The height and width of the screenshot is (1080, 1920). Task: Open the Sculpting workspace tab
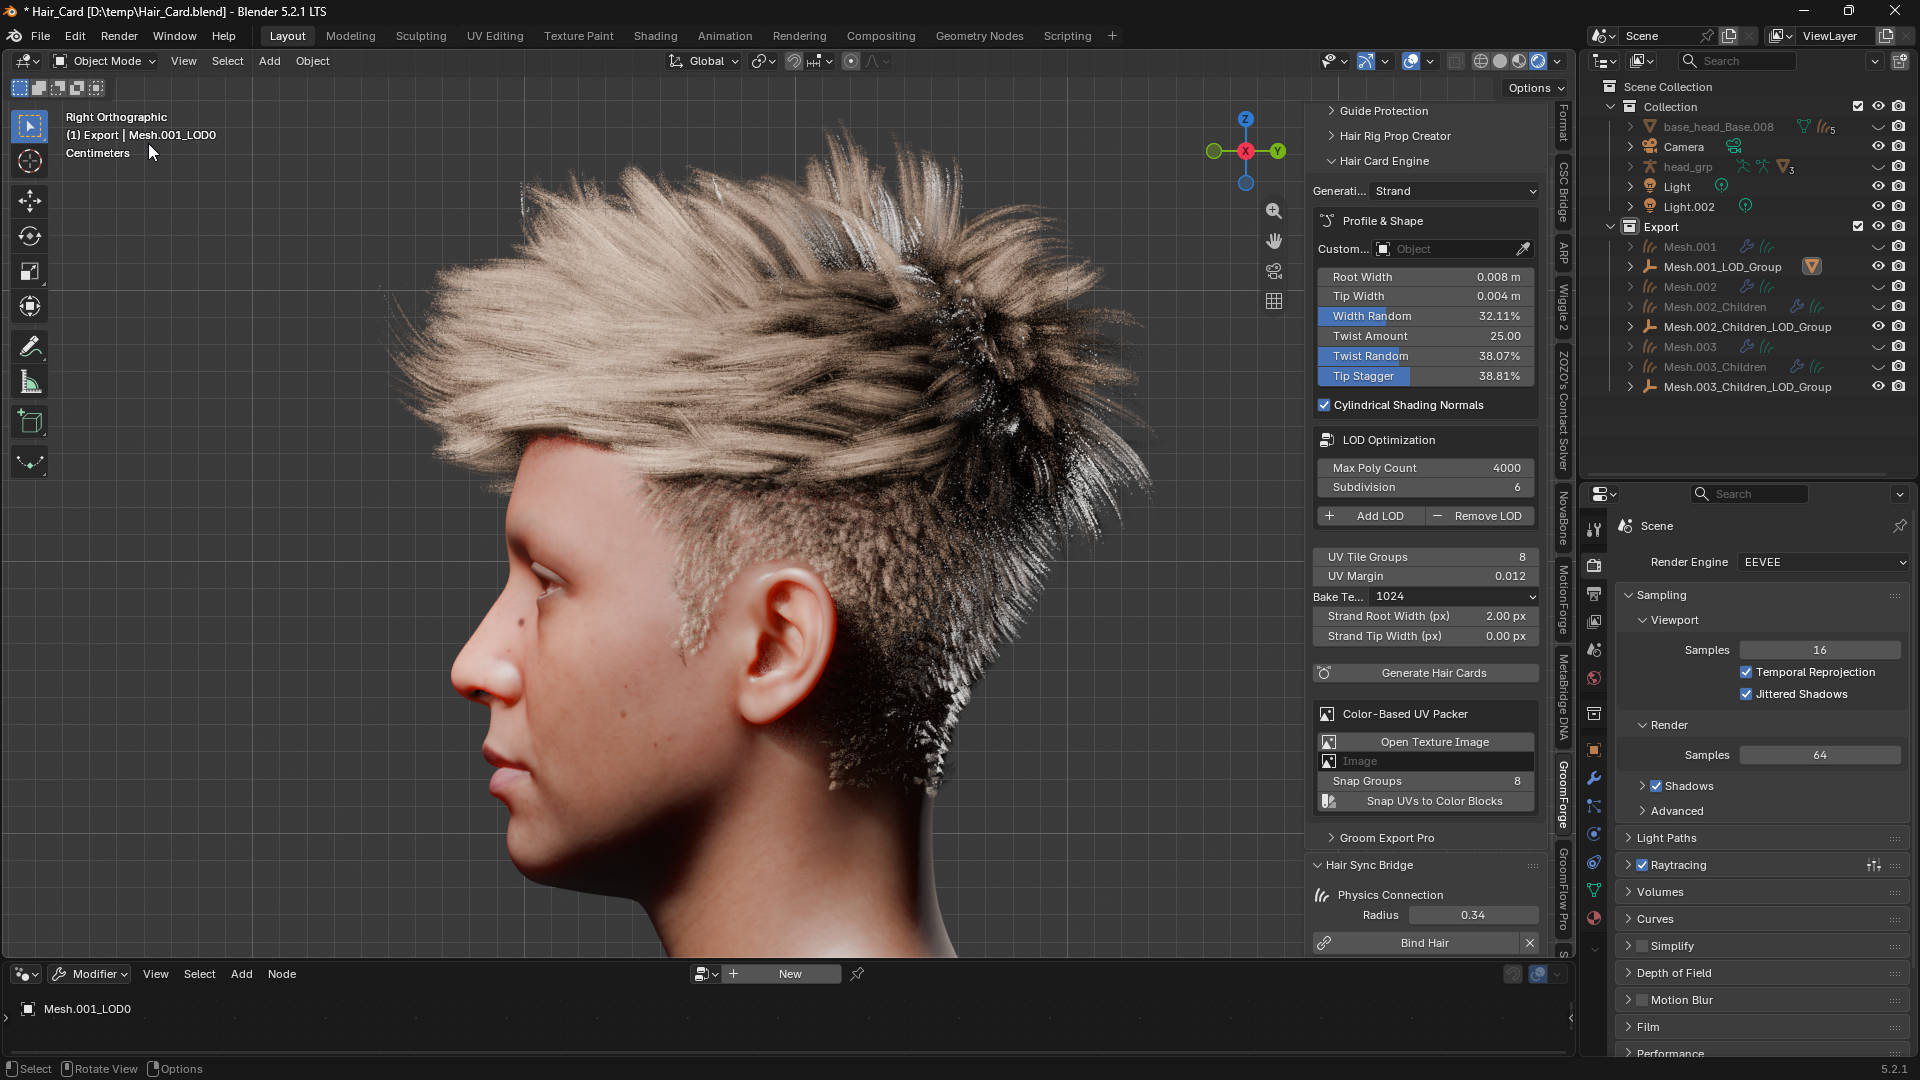point(421,36)
